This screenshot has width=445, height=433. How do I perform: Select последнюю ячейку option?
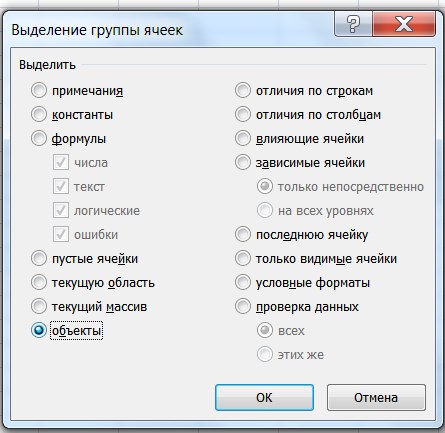(243, 234)
